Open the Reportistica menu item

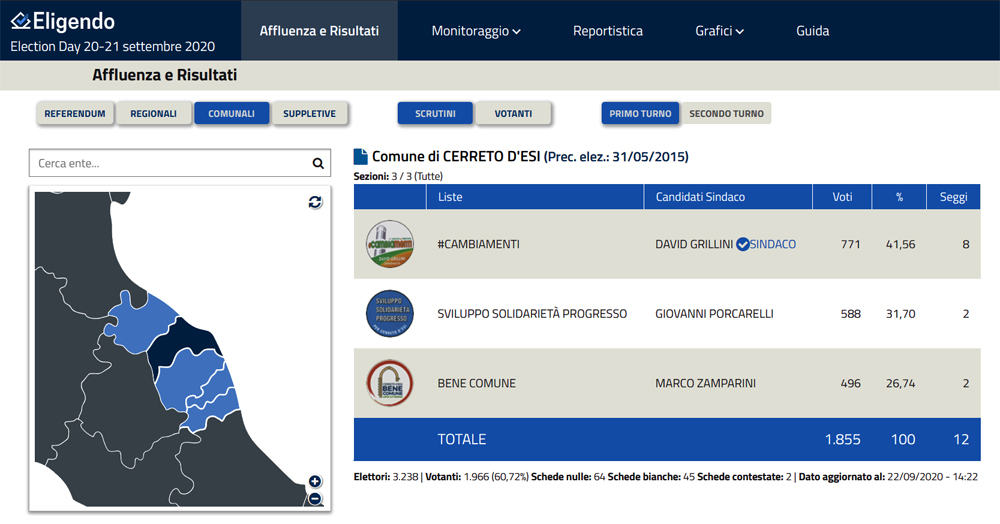(x=608, y=31)
